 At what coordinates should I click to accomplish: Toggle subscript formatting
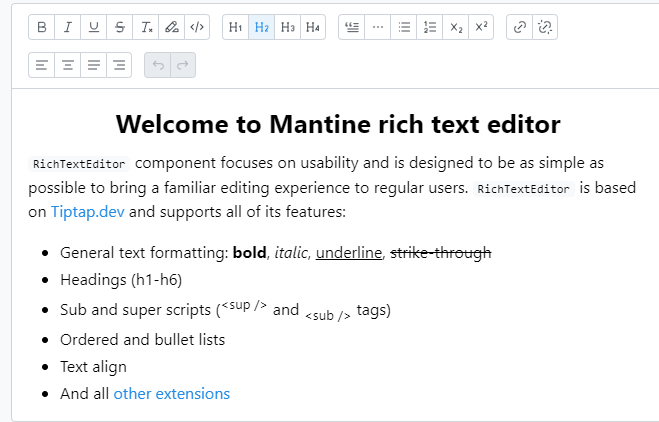(x=456, y=27)
